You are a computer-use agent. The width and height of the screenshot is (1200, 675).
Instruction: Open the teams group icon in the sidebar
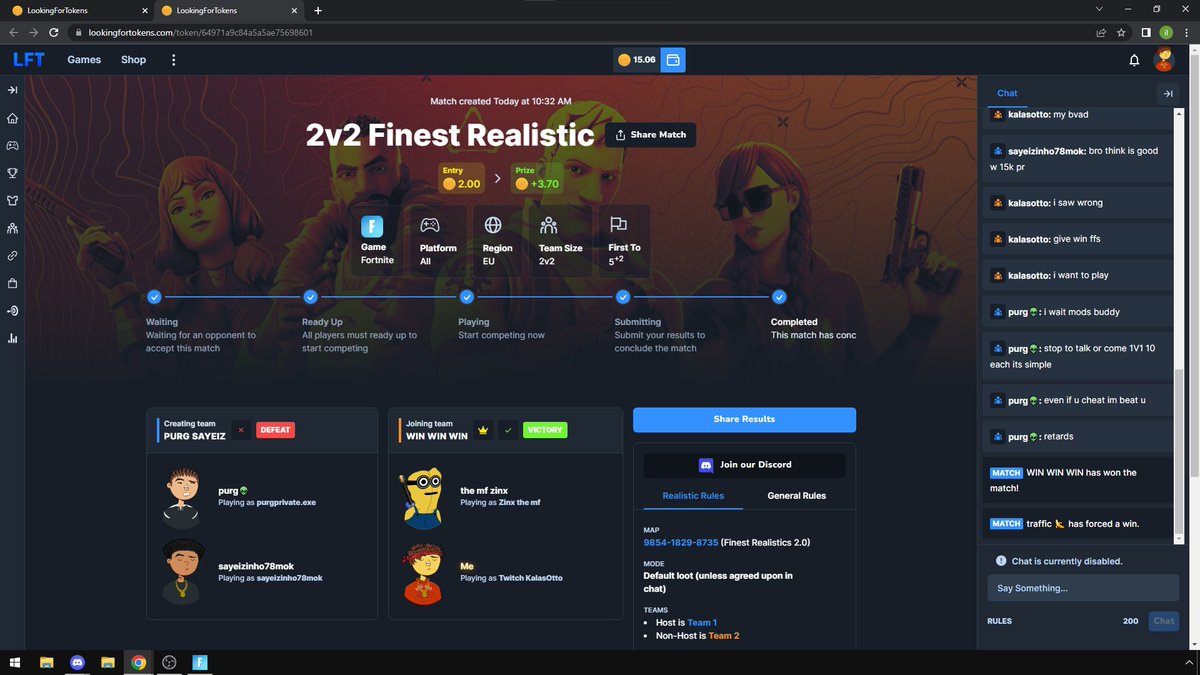click(x=13, y=228)
